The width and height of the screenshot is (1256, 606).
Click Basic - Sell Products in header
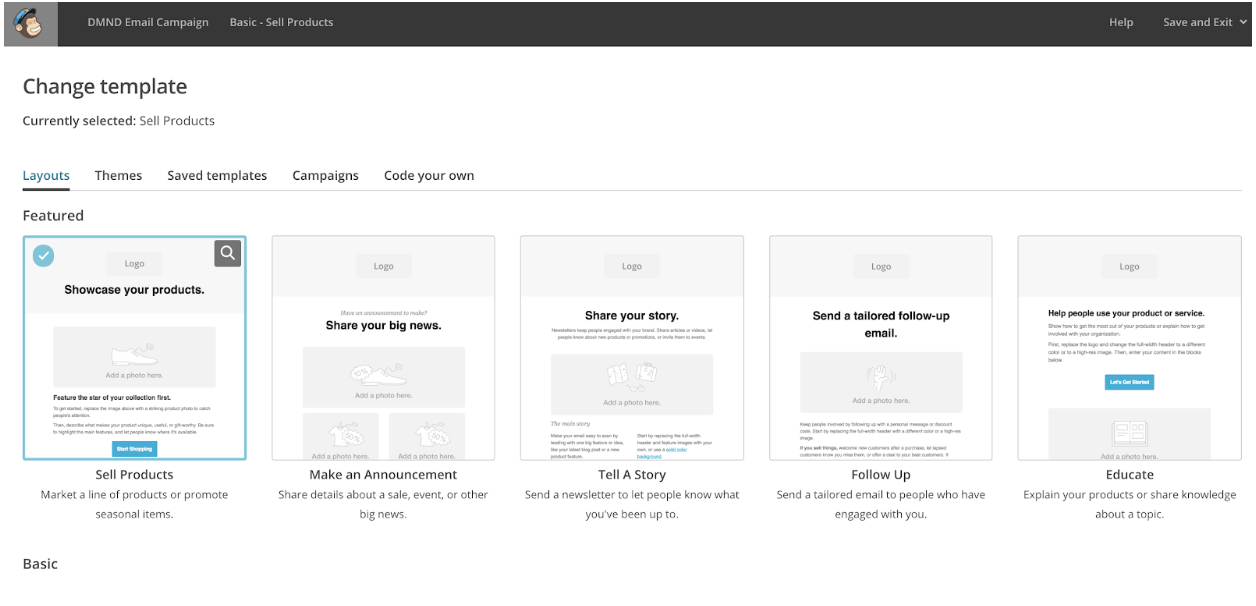[281, 22]
